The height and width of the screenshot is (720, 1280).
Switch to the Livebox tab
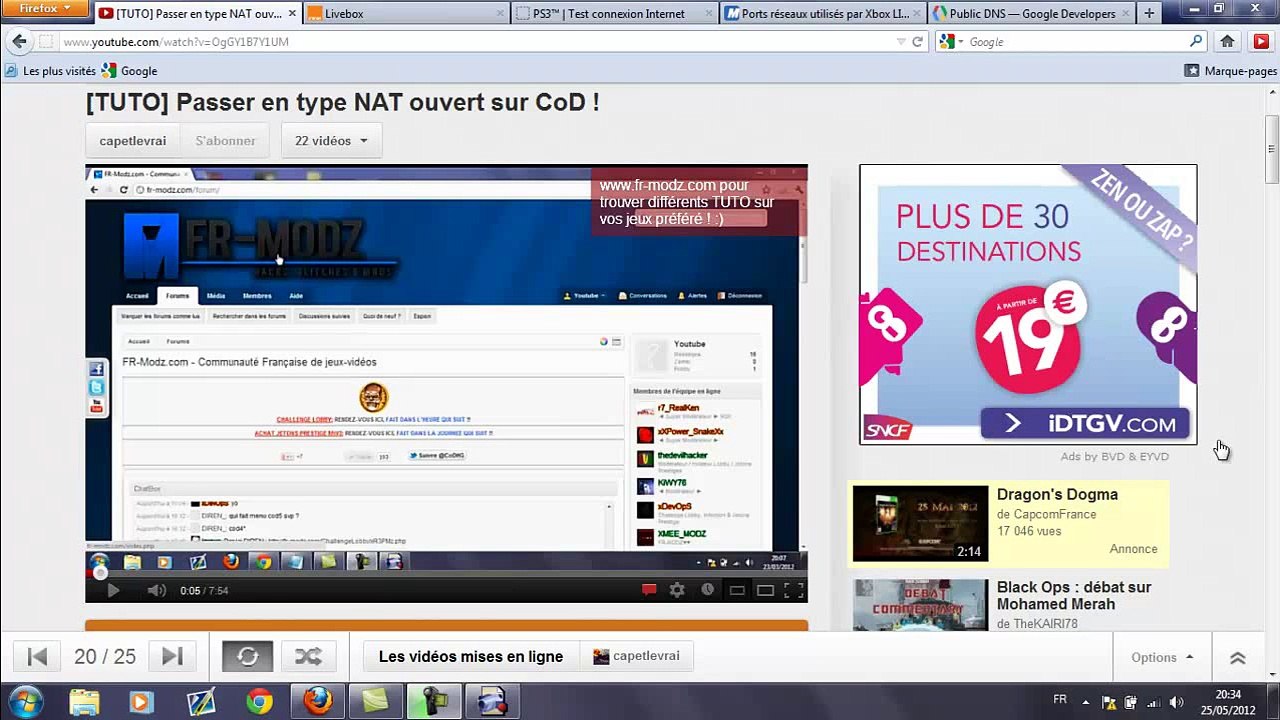tap(406, 14)
